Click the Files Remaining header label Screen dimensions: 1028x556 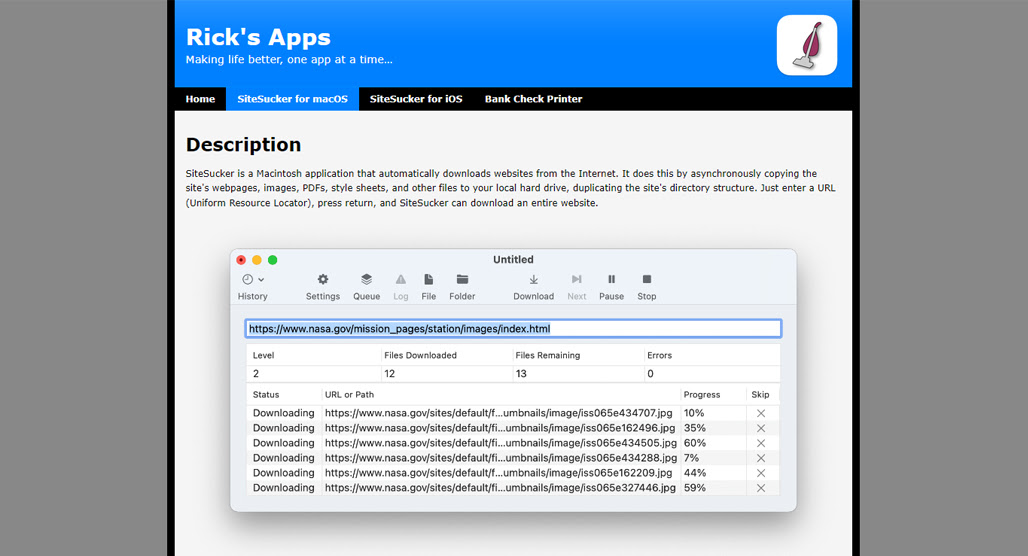pos(547,355)
